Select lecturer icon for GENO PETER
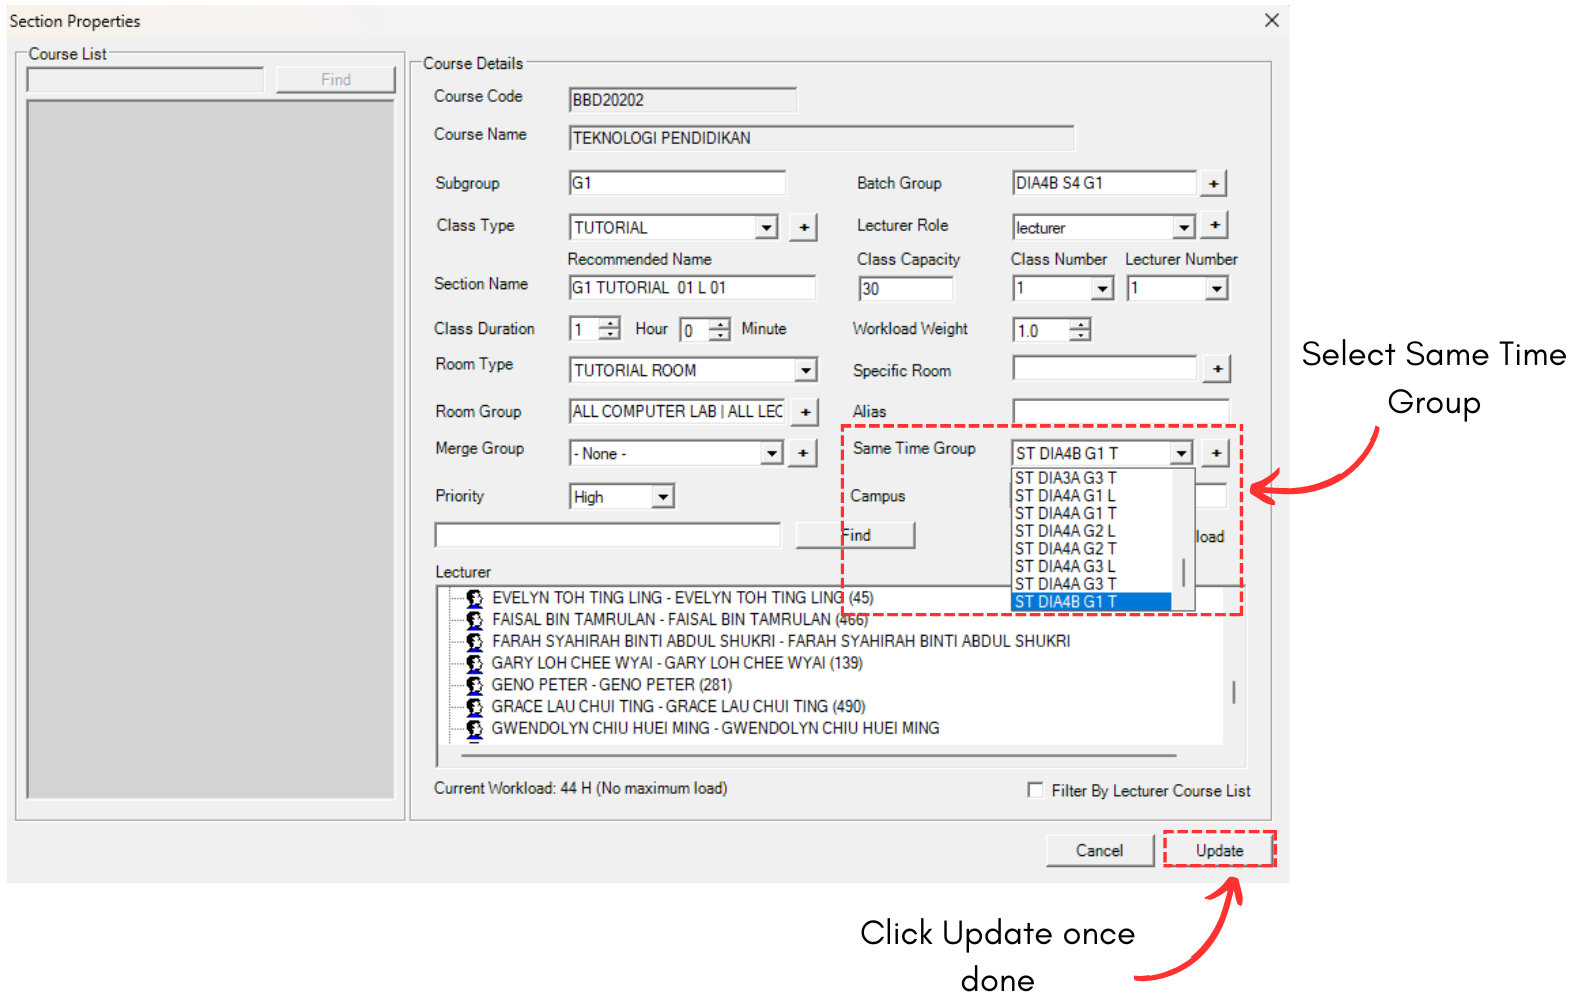This screenshot has width=1574, height=1004. pos(475,685)
